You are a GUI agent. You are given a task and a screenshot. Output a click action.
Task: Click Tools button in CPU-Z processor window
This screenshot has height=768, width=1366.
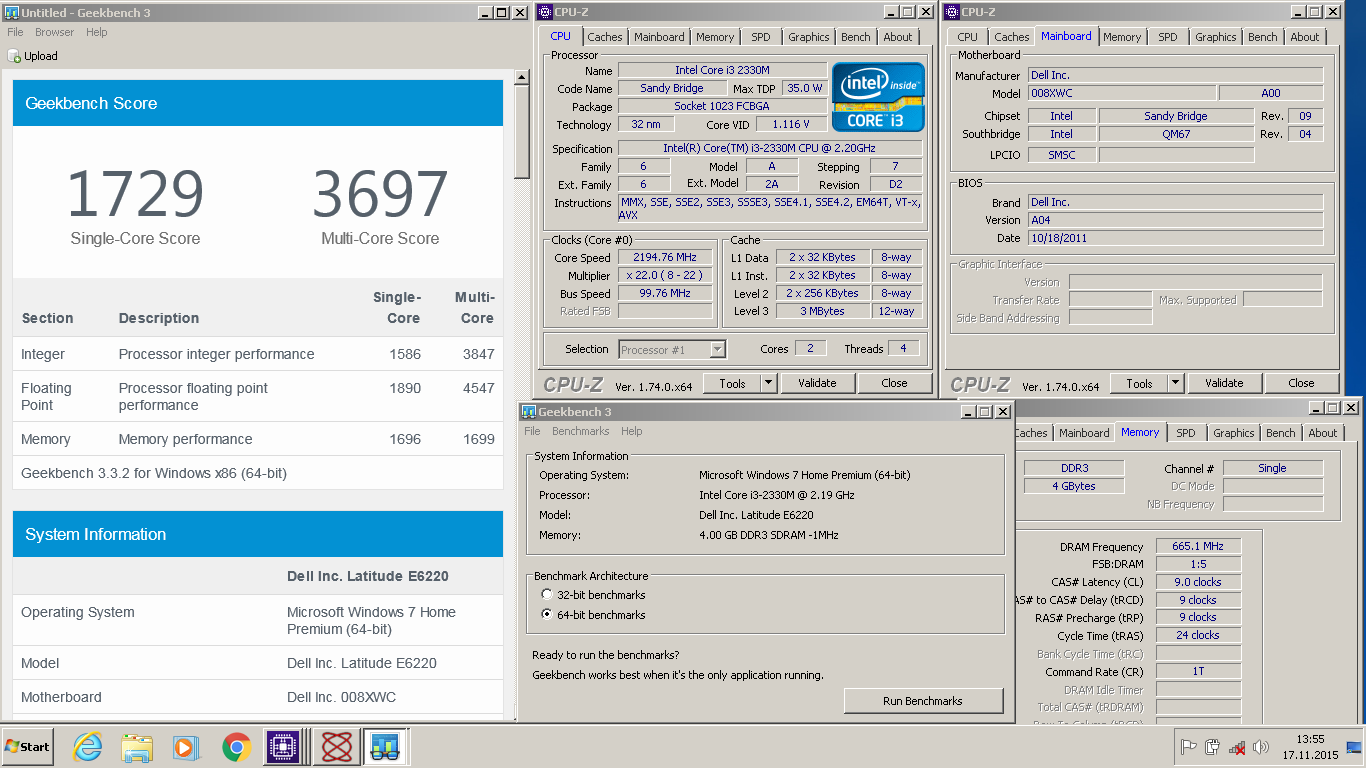coord(732,383)
